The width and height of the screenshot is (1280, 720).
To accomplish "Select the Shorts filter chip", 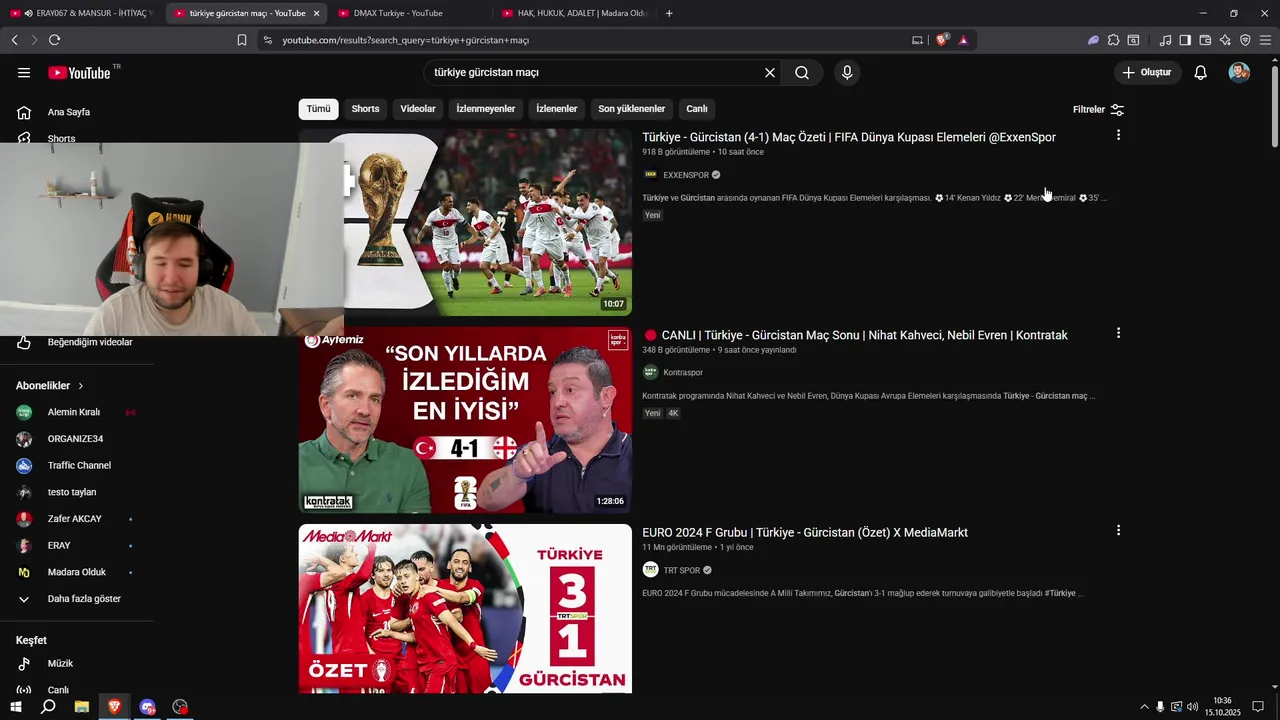I will pyautogui.click(x=365, y=109).
